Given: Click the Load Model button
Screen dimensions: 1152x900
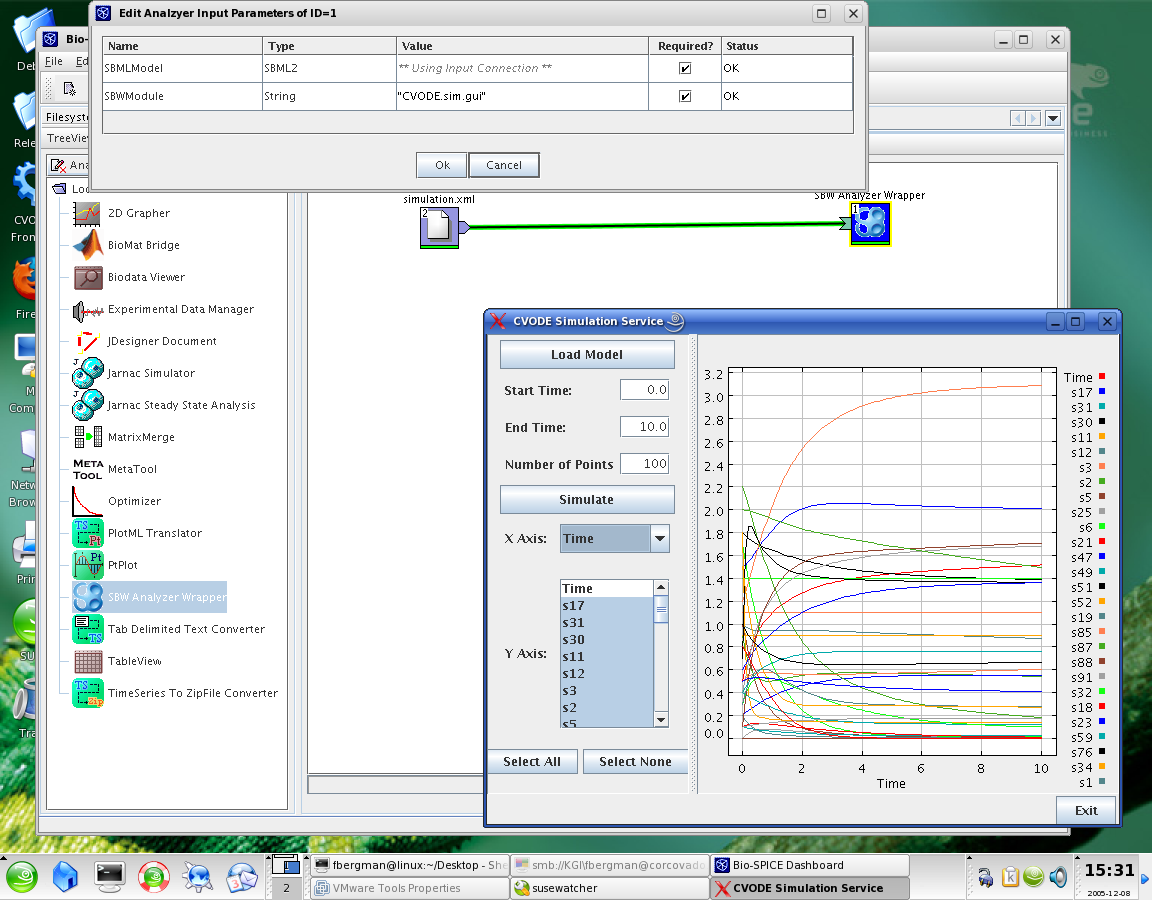Looking at the screenshot, I should tap(587, 354).
